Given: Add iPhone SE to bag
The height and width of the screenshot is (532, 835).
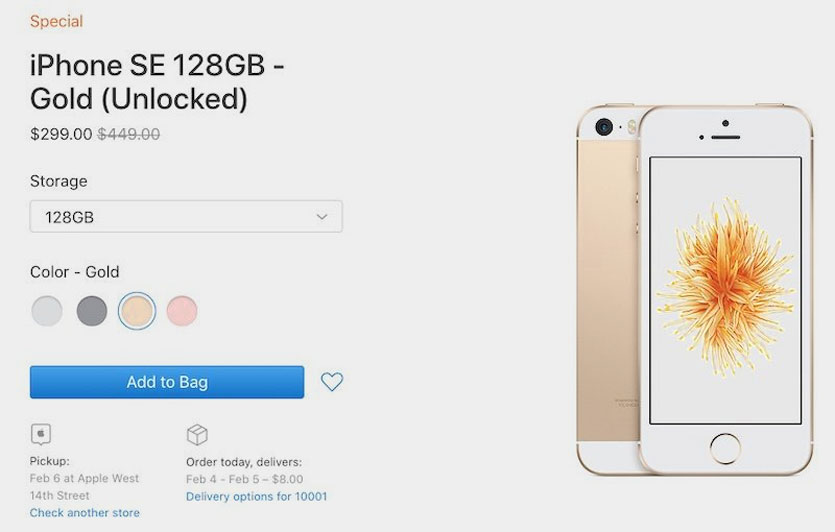Looking at the screenshot, I should [167, 382].
